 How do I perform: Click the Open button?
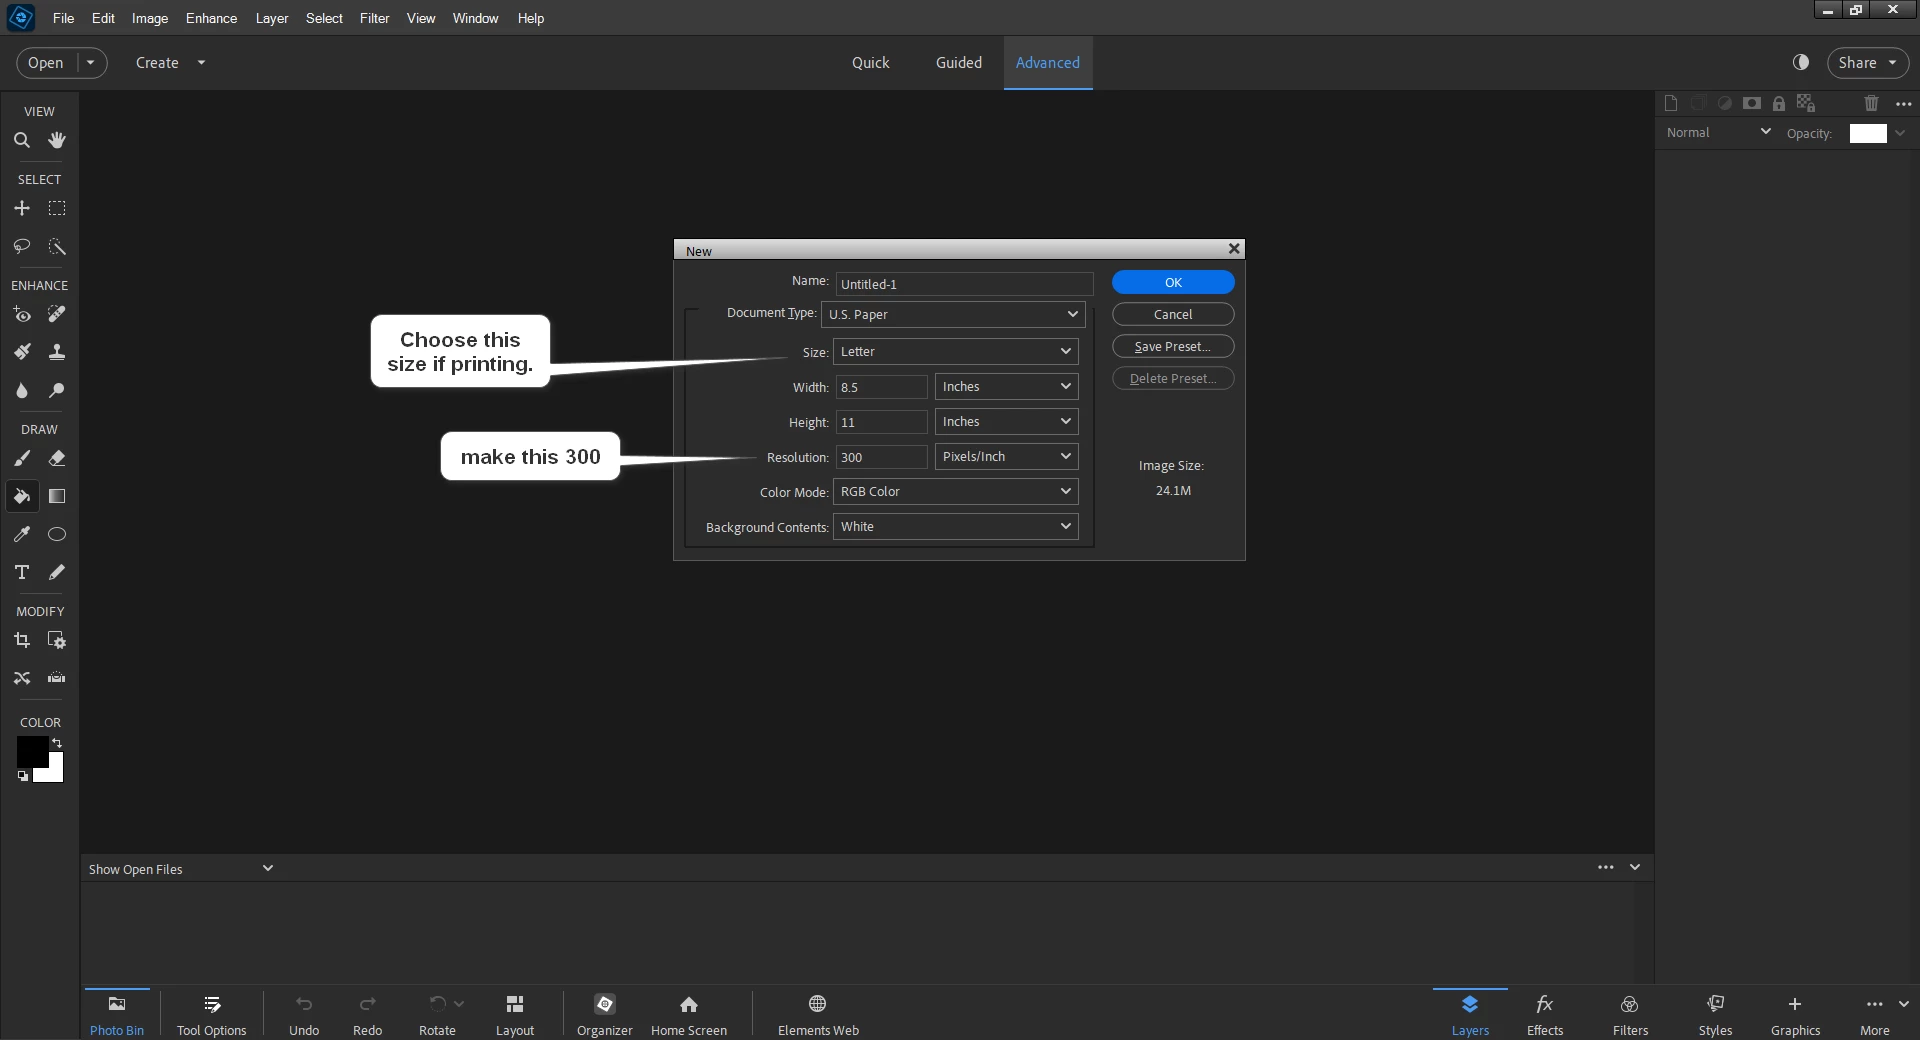pos(46,62)
